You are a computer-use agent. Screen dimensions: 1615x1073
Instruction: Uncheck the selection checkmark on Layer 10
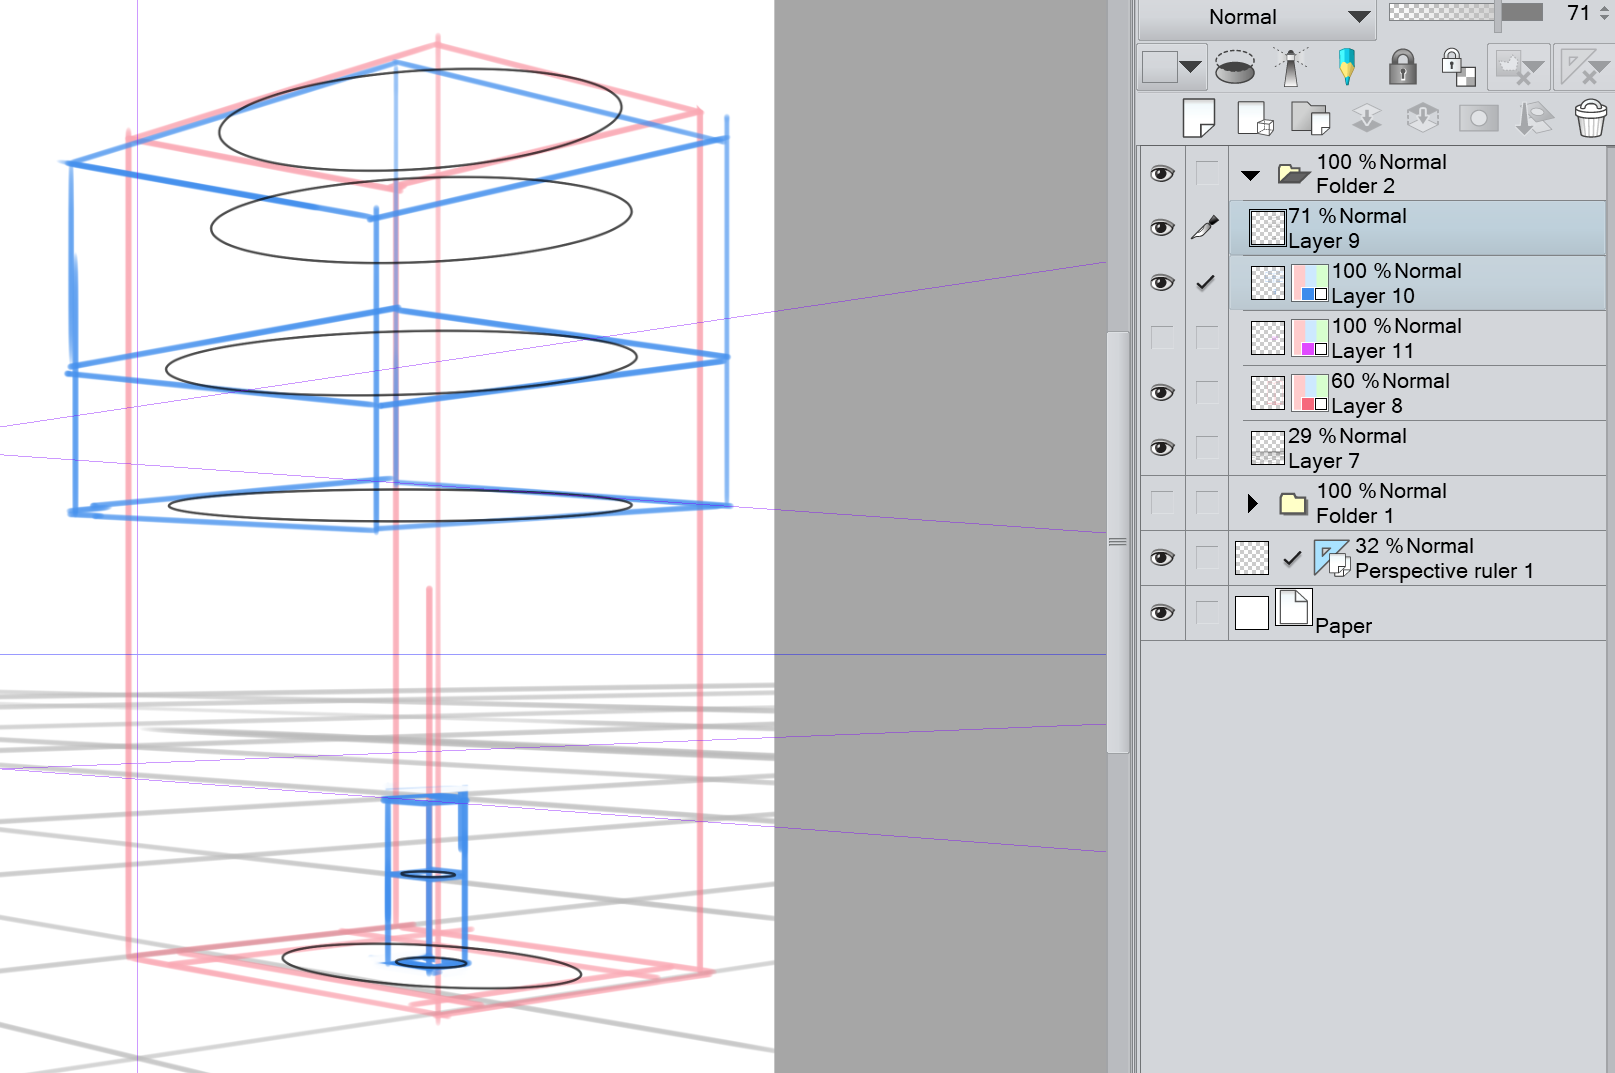click(1206, 283)
